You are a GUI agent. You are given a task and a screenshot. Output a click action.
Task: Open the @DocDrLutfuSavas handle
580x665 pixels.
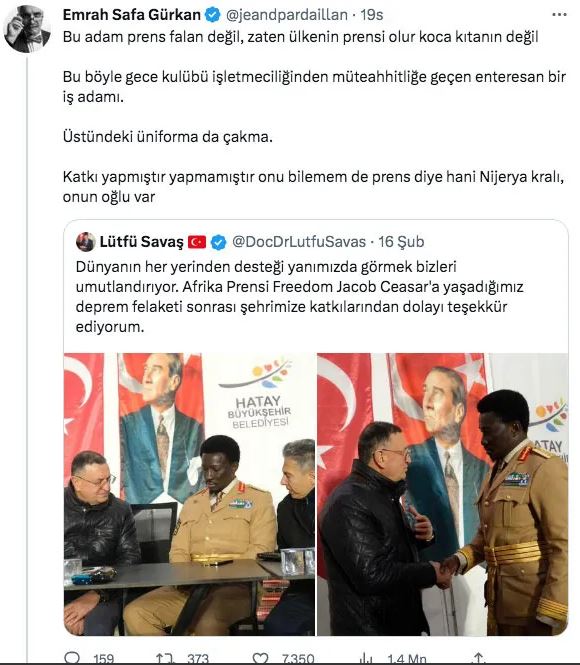[x=299, y=242]
